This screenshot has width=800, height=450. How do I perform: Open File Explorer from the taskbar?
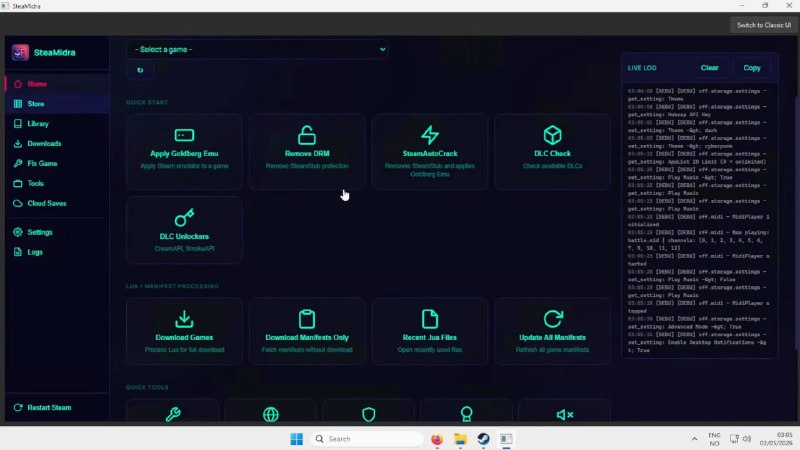[460, 439]
